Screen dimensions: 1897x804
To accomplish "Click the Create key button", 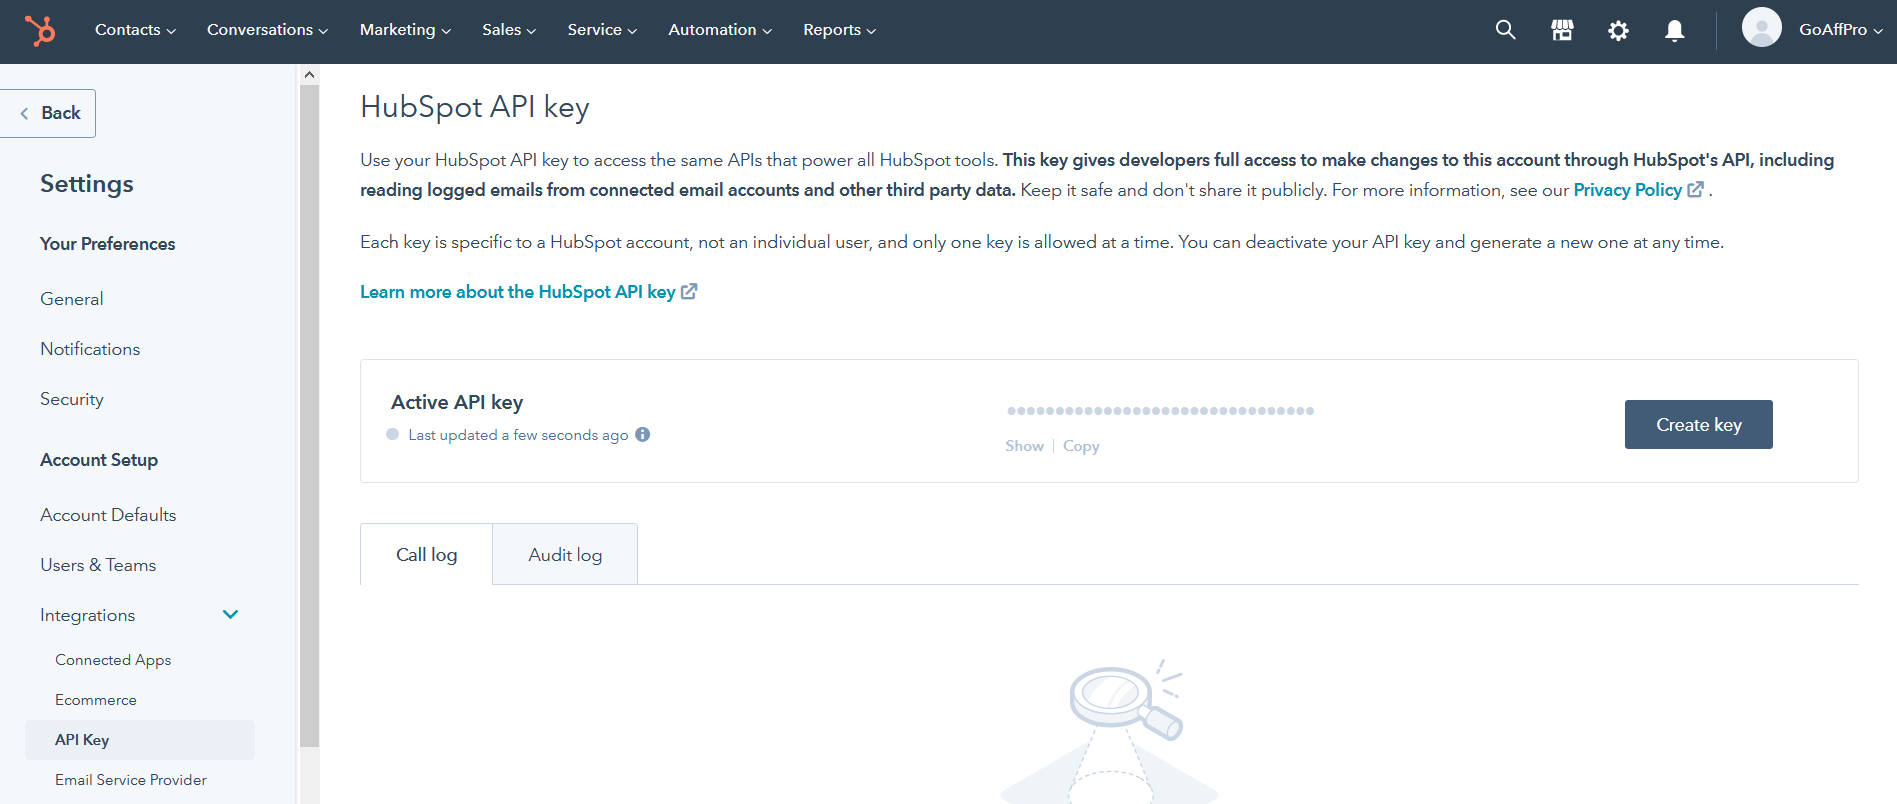I will click(1698, 424).
